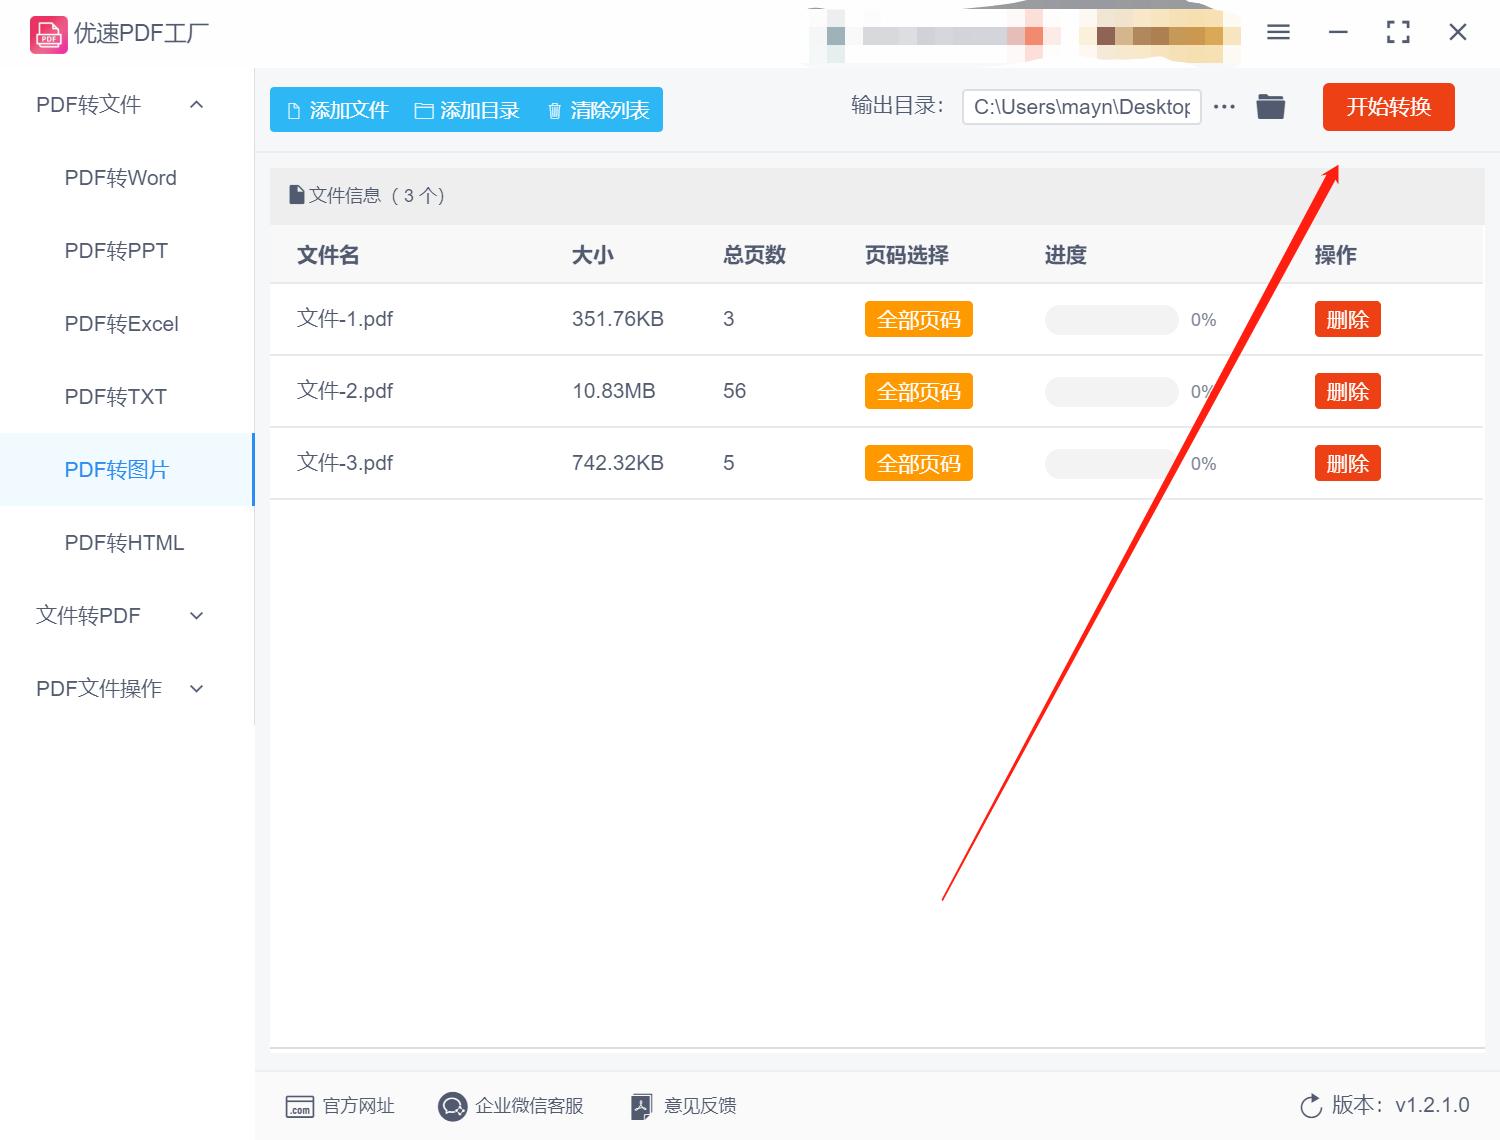Open 企业微信客服 customer service chat icon
Screen dimensions: 1500x1140
click(452, 1106)
